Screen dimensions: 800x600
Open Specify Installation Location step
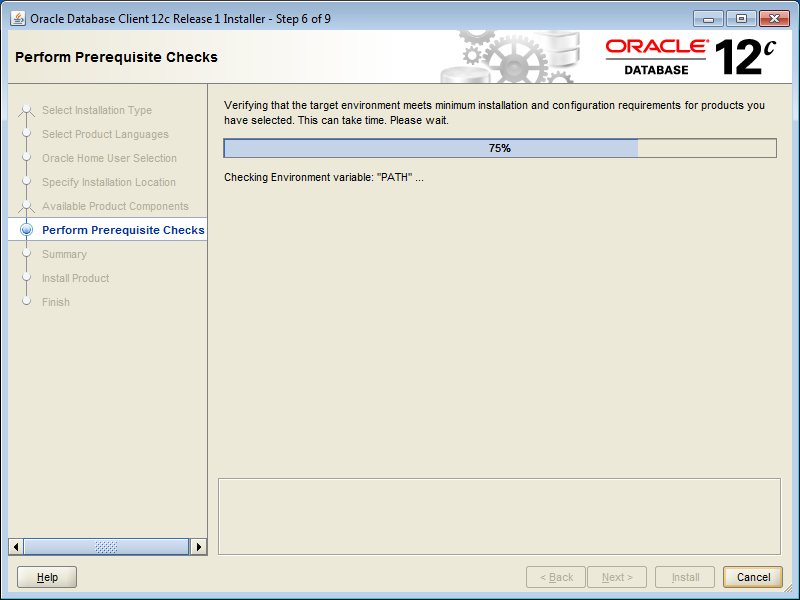(x=109, y=182)
